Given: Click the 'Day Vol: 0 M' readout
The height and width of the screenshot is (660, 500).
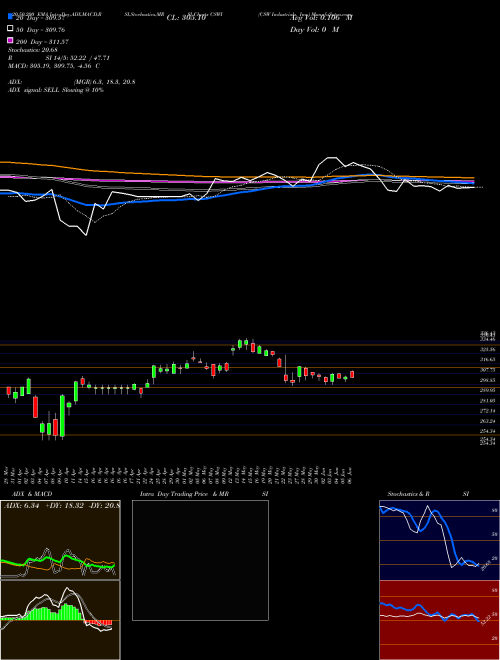Looking at the screenshot, I should pos(314,29).
